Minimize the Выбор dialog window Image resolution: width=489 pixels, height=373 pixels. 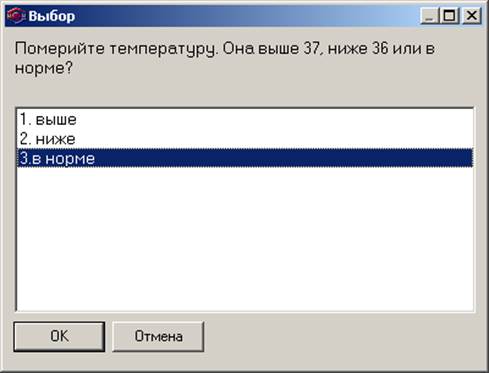point(429,16)
